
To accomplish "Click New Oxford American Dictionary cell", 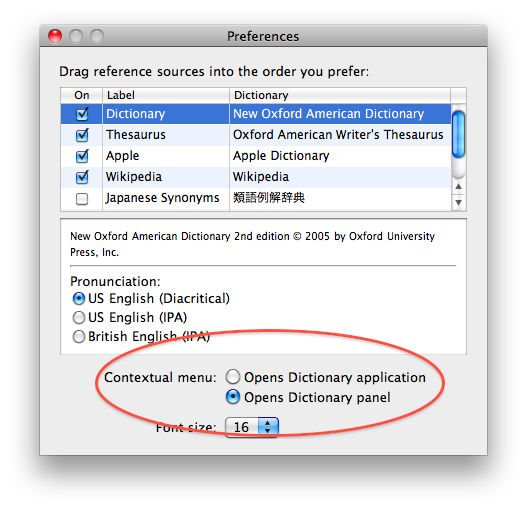I will [x=329, y=114].
